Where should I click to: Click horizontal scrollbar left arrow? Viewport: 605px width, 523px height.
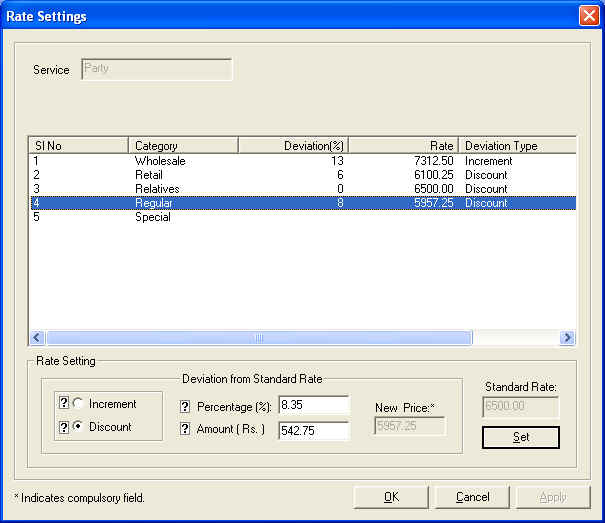click(x=37, y=338)
